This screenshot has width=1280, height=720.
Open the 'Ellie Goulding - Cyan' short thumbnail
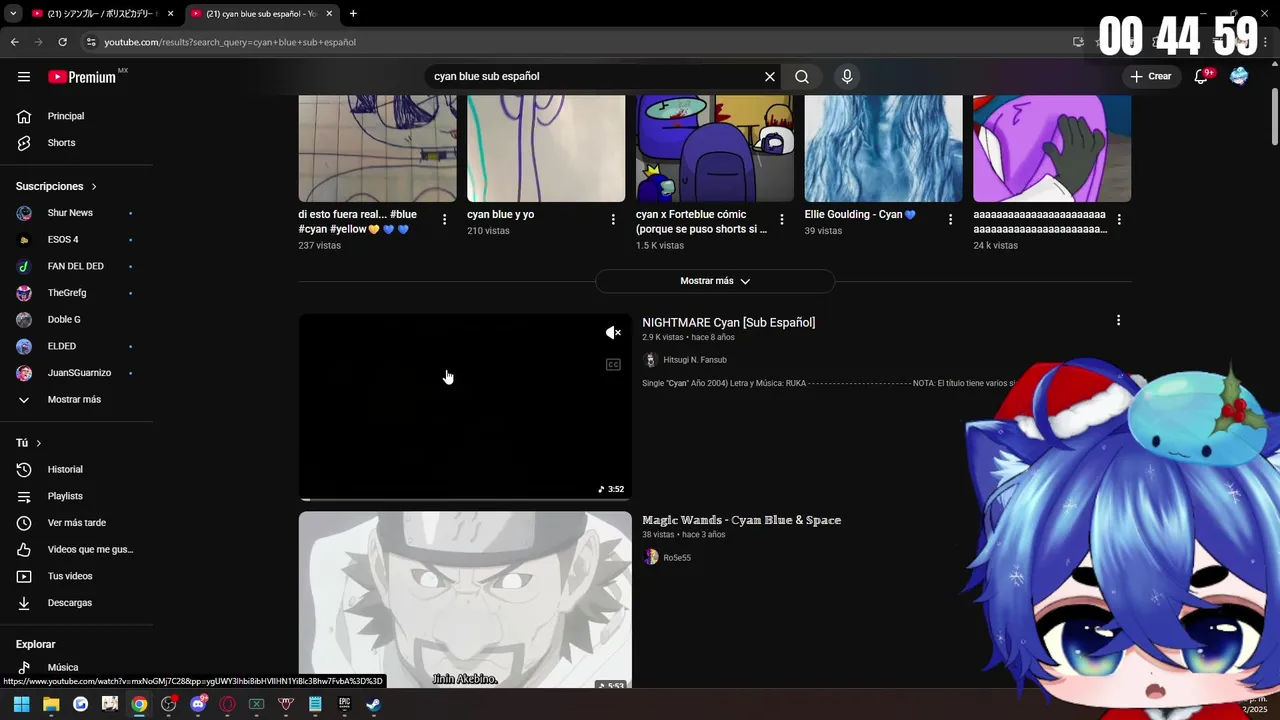point(884,149)
